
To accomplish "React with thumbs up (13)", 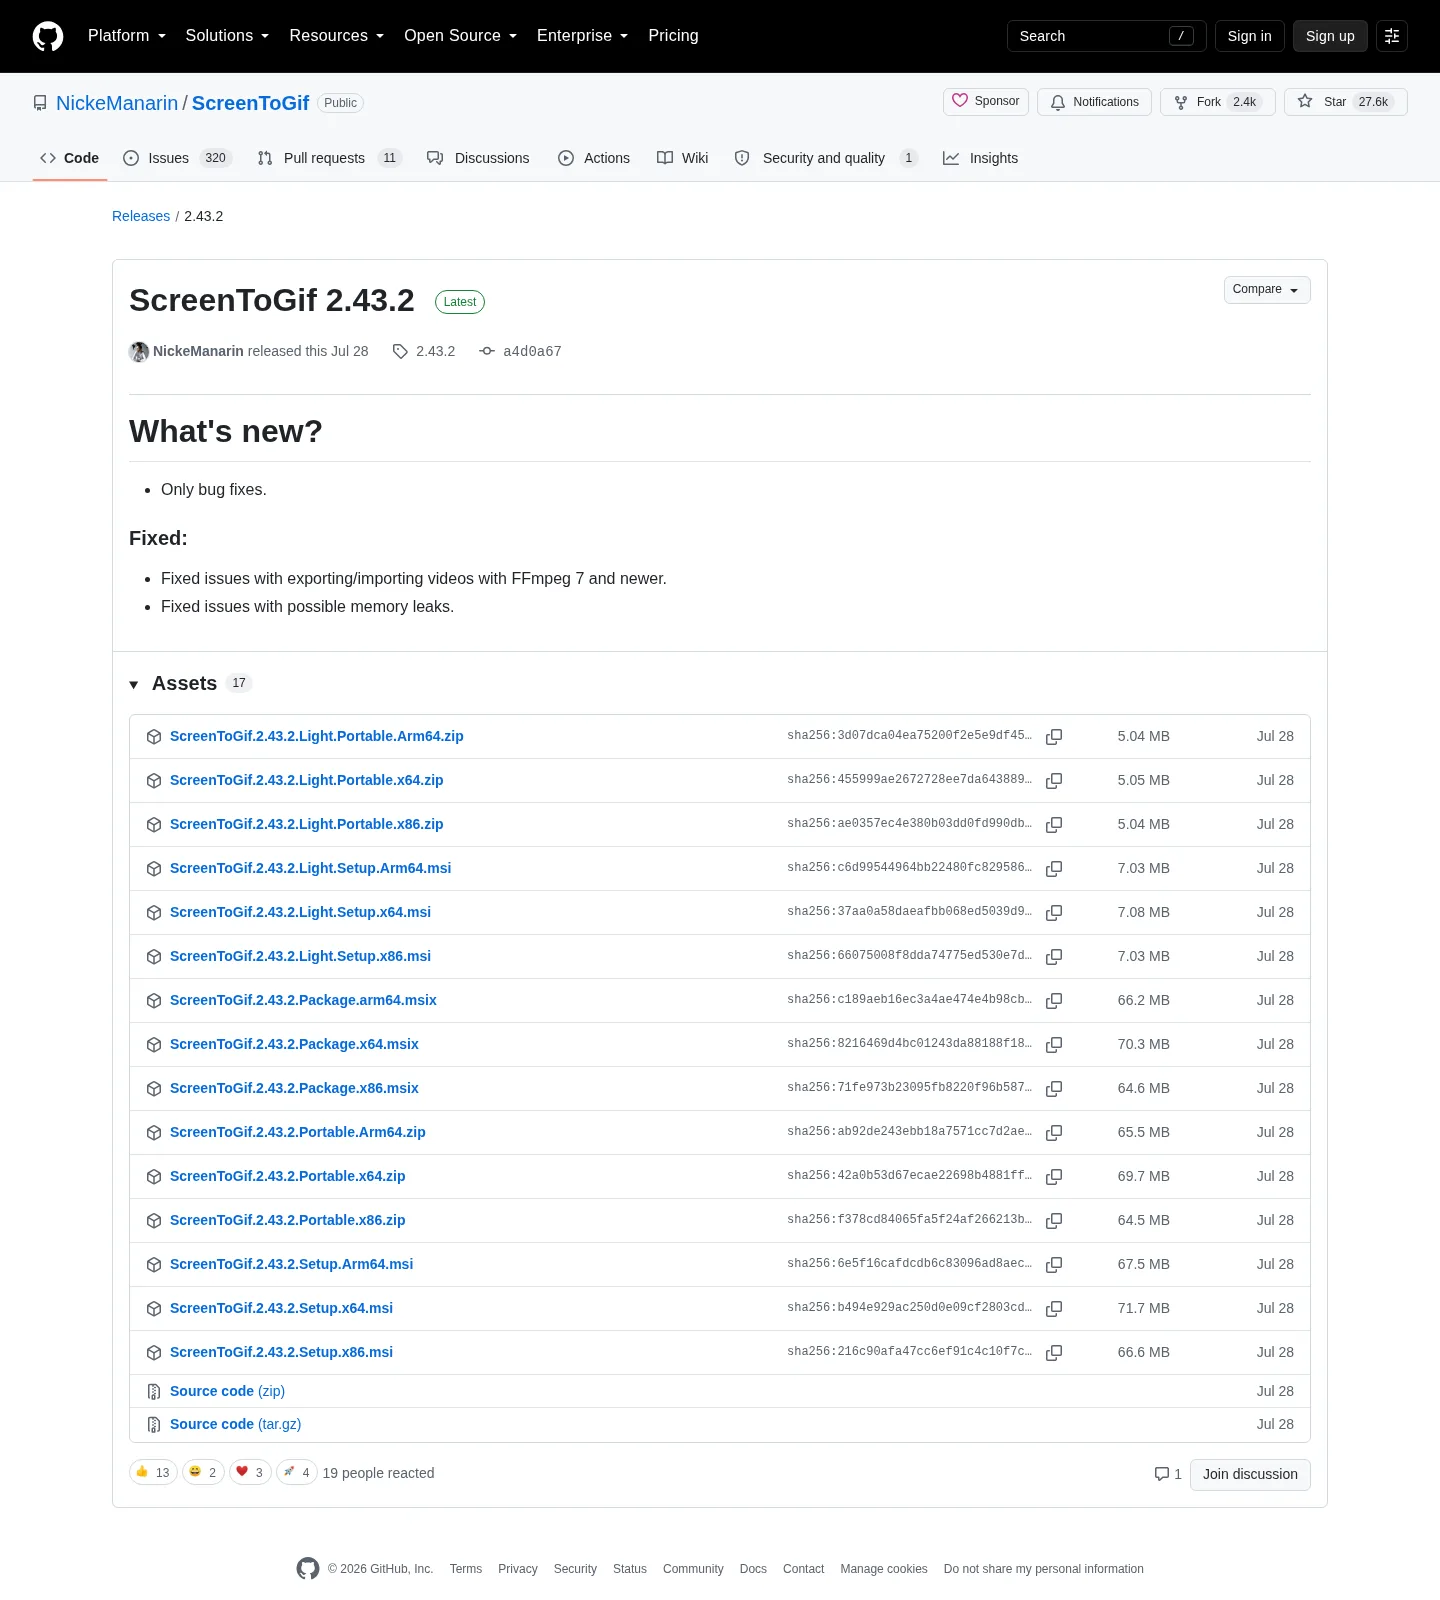I will coord(153,1472).
